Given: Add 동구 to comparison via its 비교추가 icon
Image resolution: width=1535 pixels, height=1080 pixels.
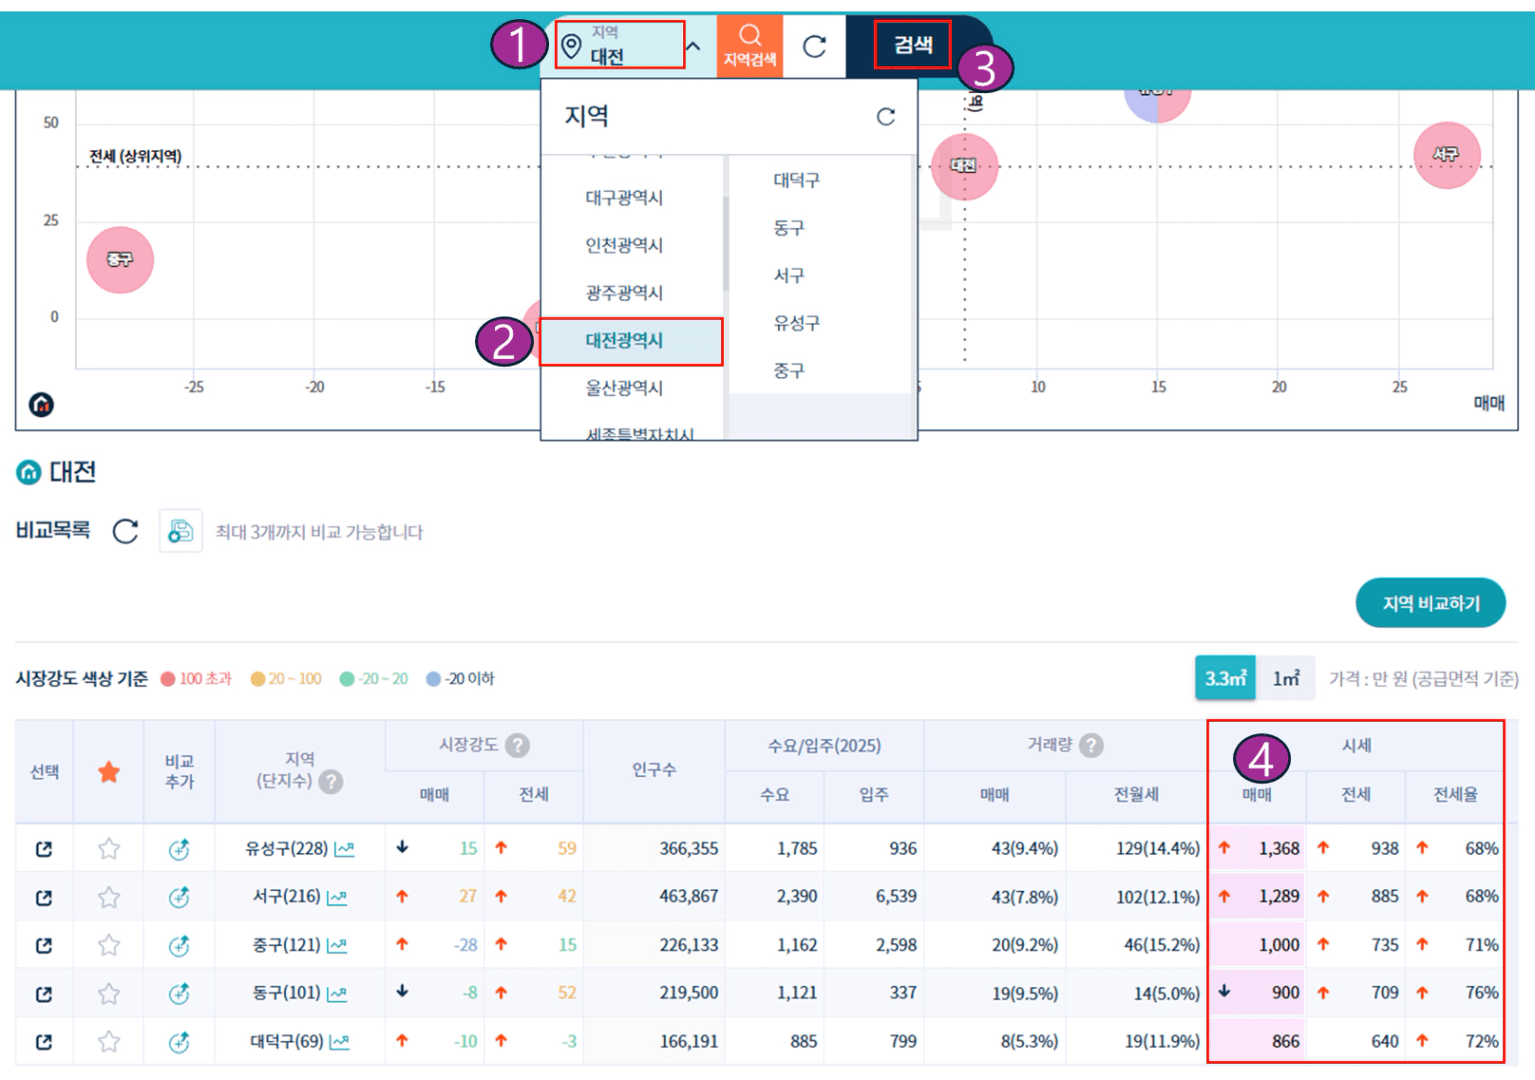Looking at the screenshot, I should coord(179,994).
